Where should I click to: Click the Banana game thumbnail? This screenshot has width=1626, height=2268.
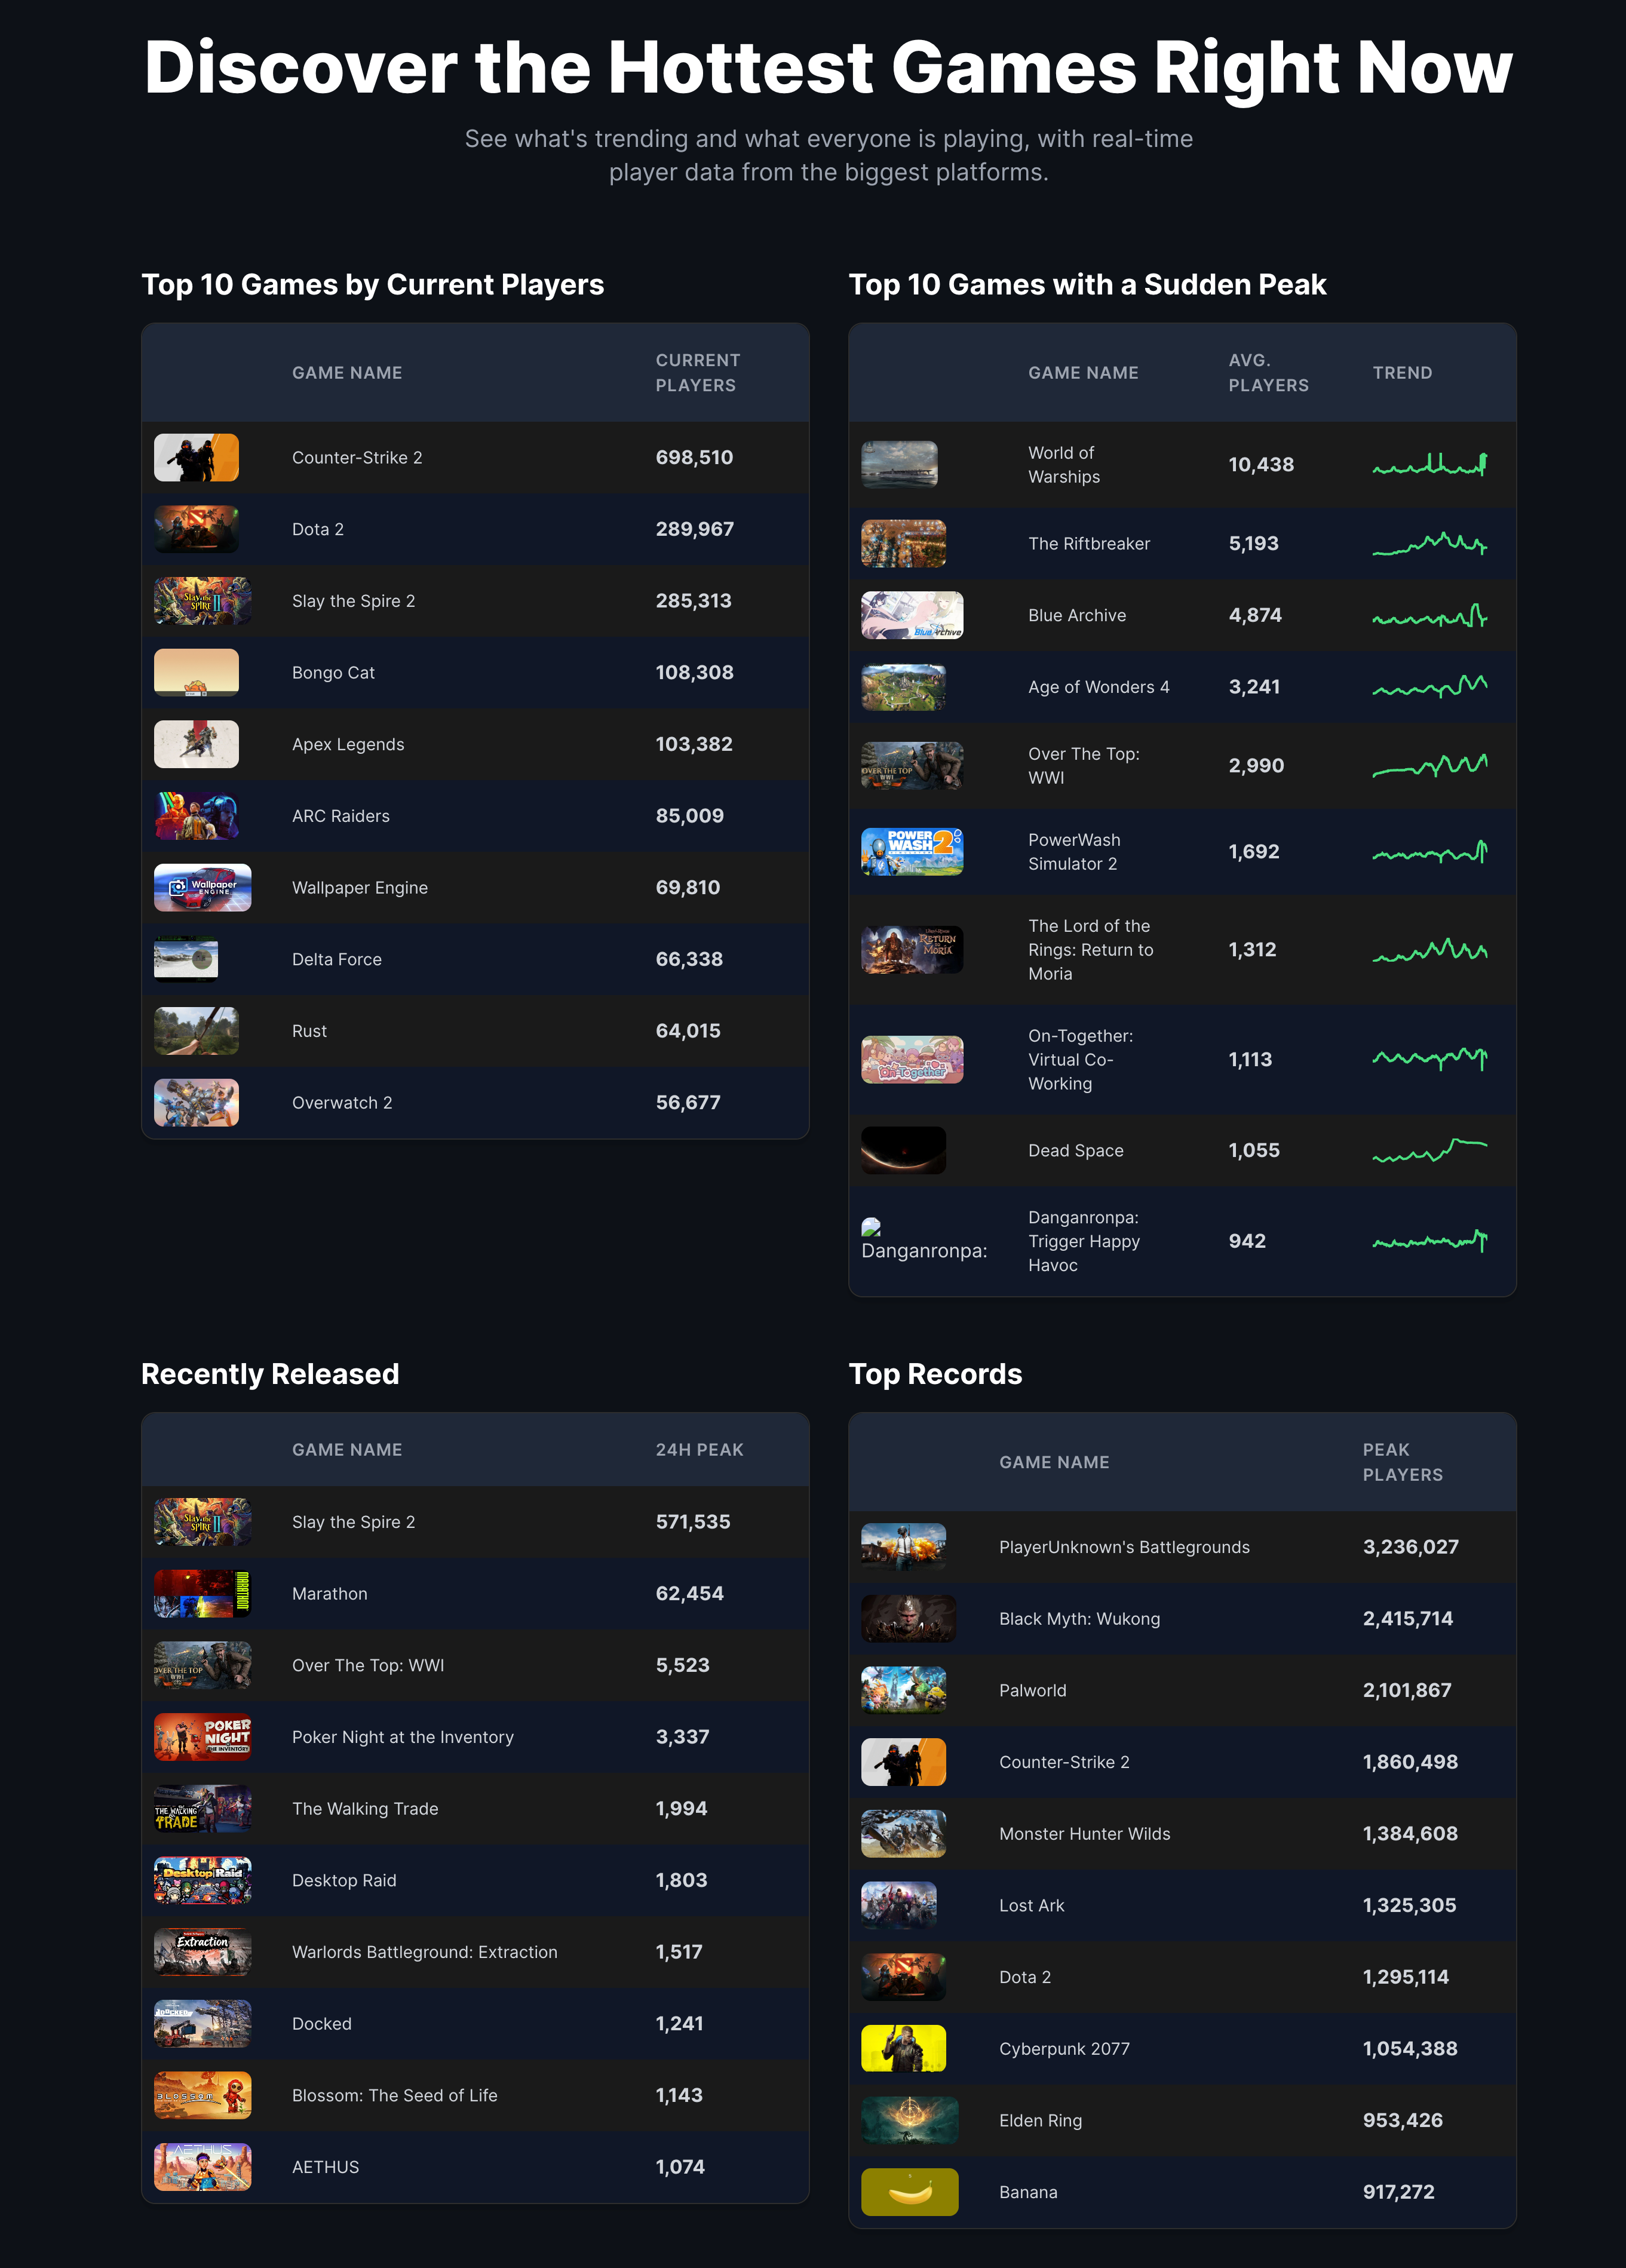[x=909, y=2192]
